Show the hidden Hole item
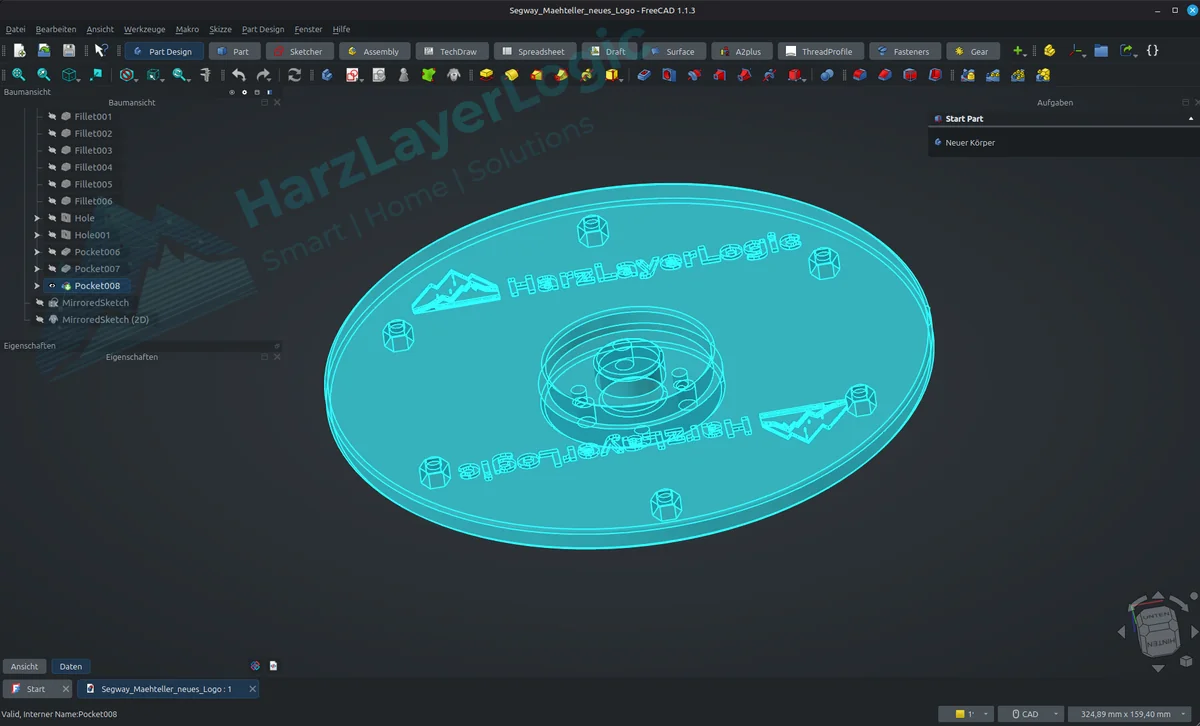 click(x=52, y=218)
